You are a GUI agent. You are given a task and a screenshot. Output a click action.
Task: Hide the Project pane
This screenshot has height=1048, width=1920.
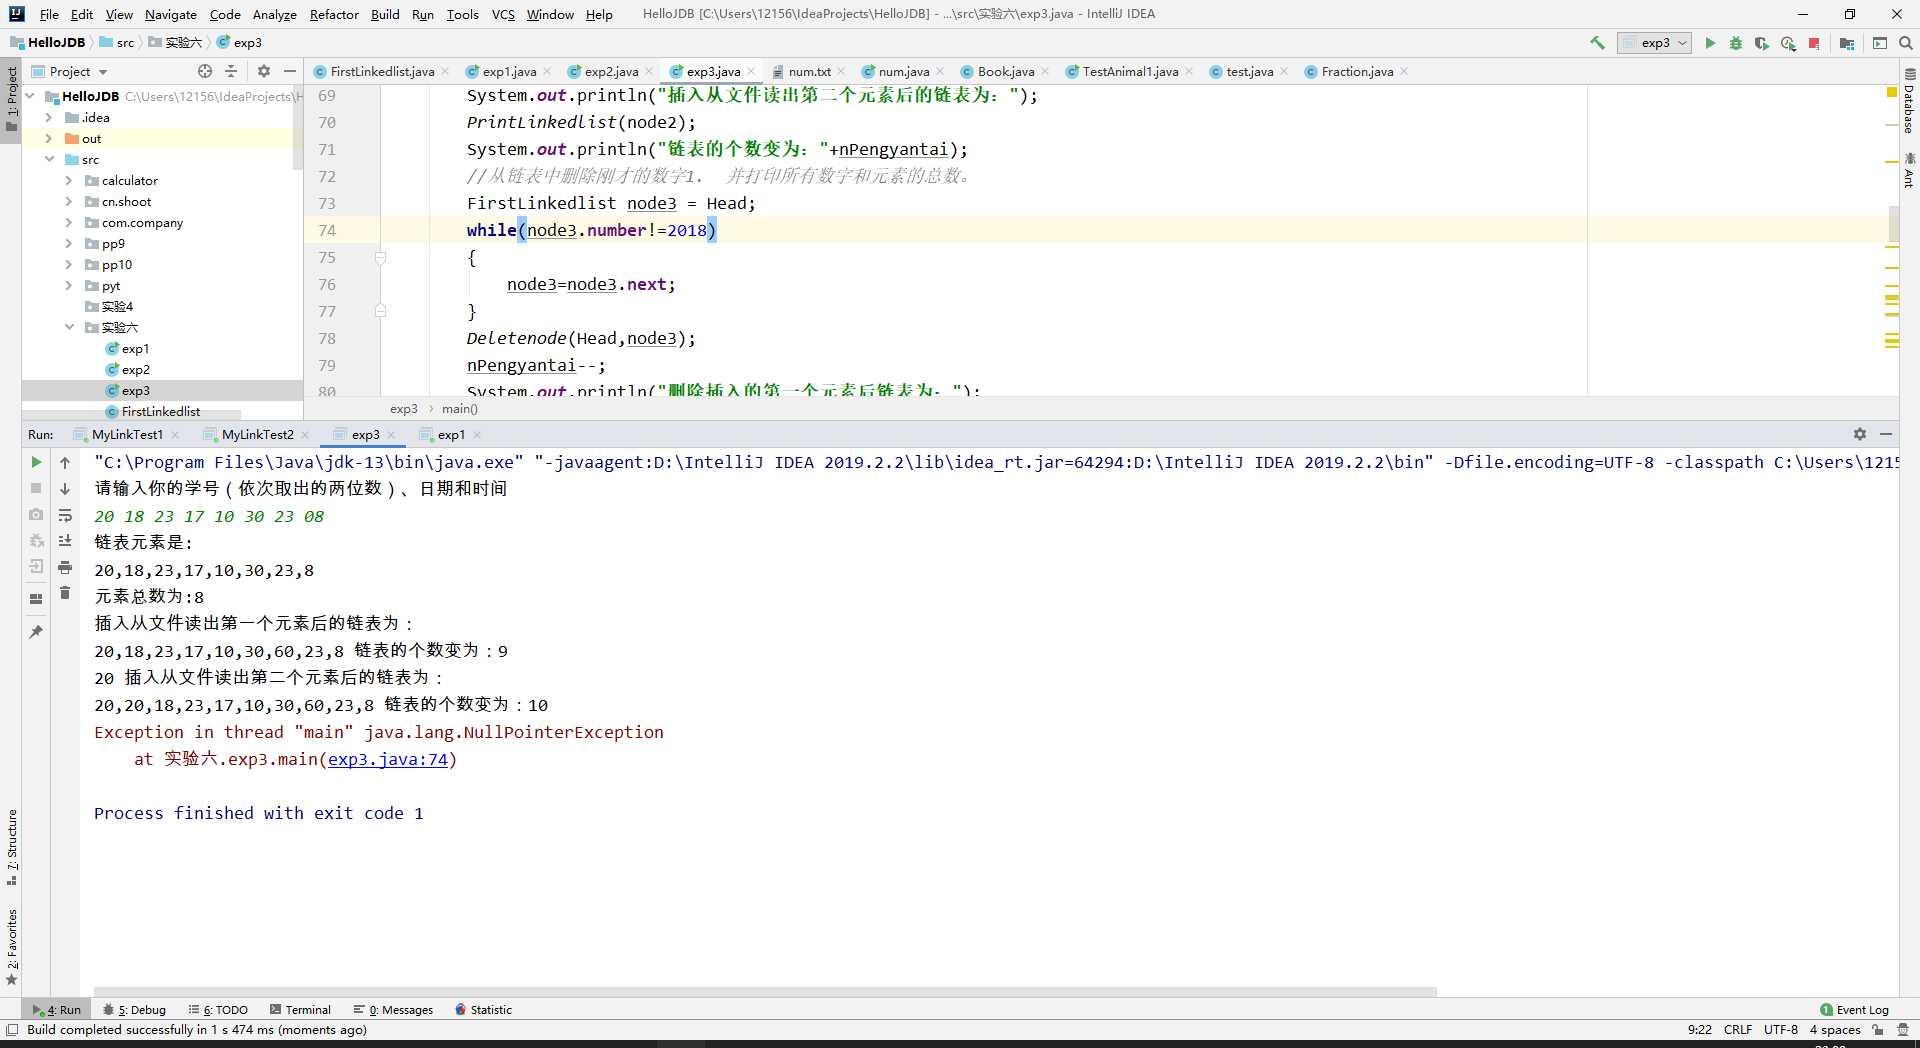click(290, 71)
